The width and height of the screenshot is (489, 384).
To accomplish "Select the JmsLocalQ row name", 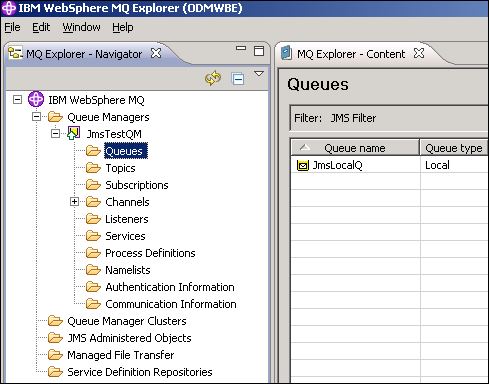I will tap(337, 165).
